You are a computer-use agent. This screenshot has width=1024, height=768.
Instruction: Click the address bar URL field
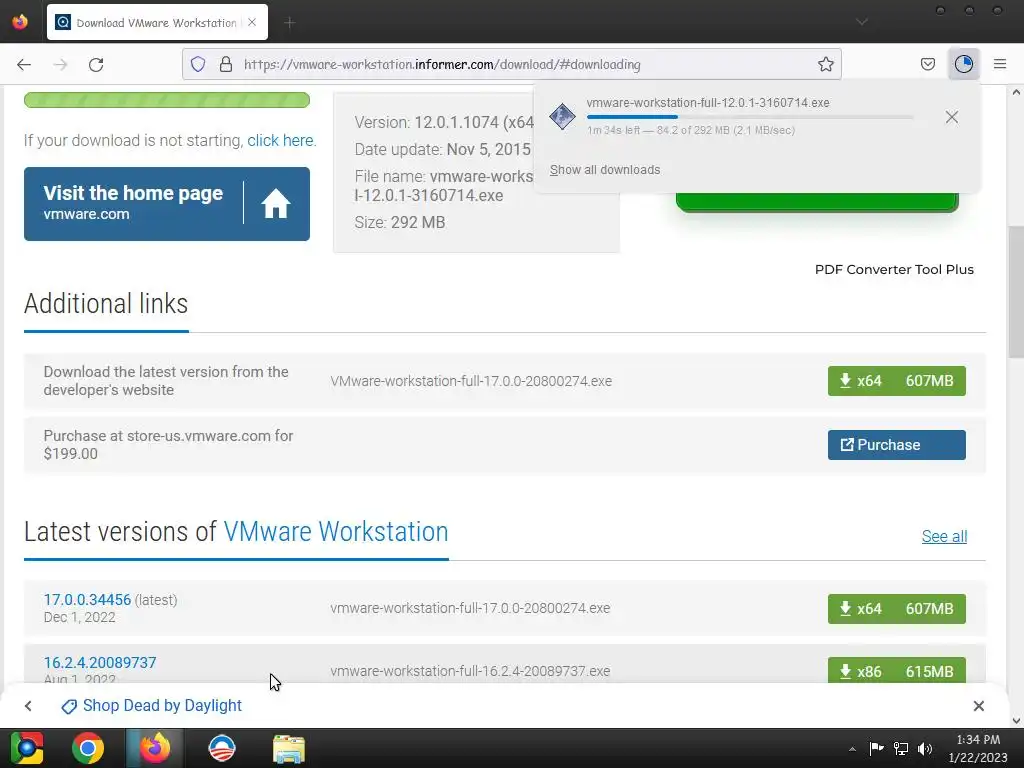(511, 64)
